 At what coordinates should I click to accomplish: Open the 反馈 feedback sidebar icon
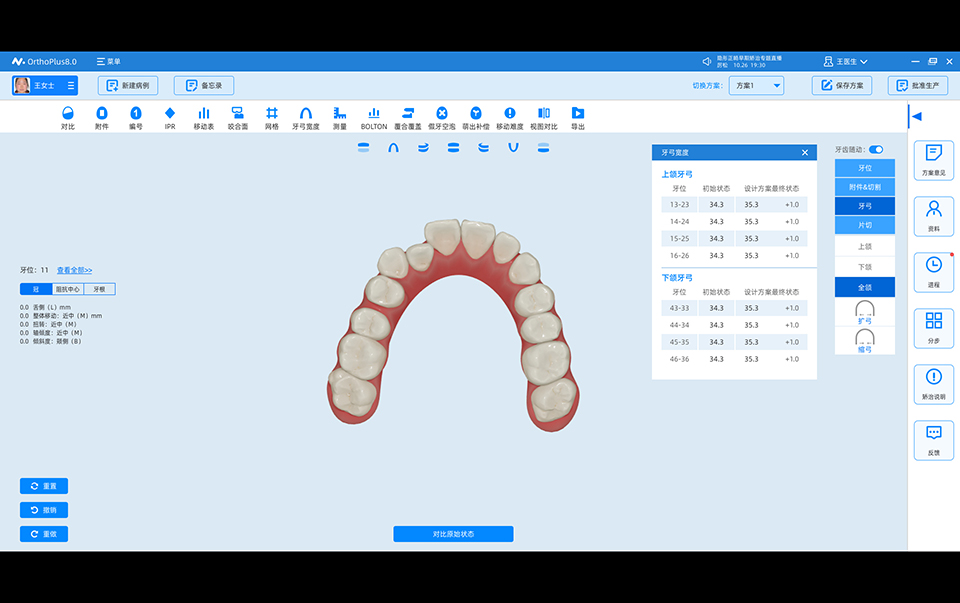coord(933,440)
